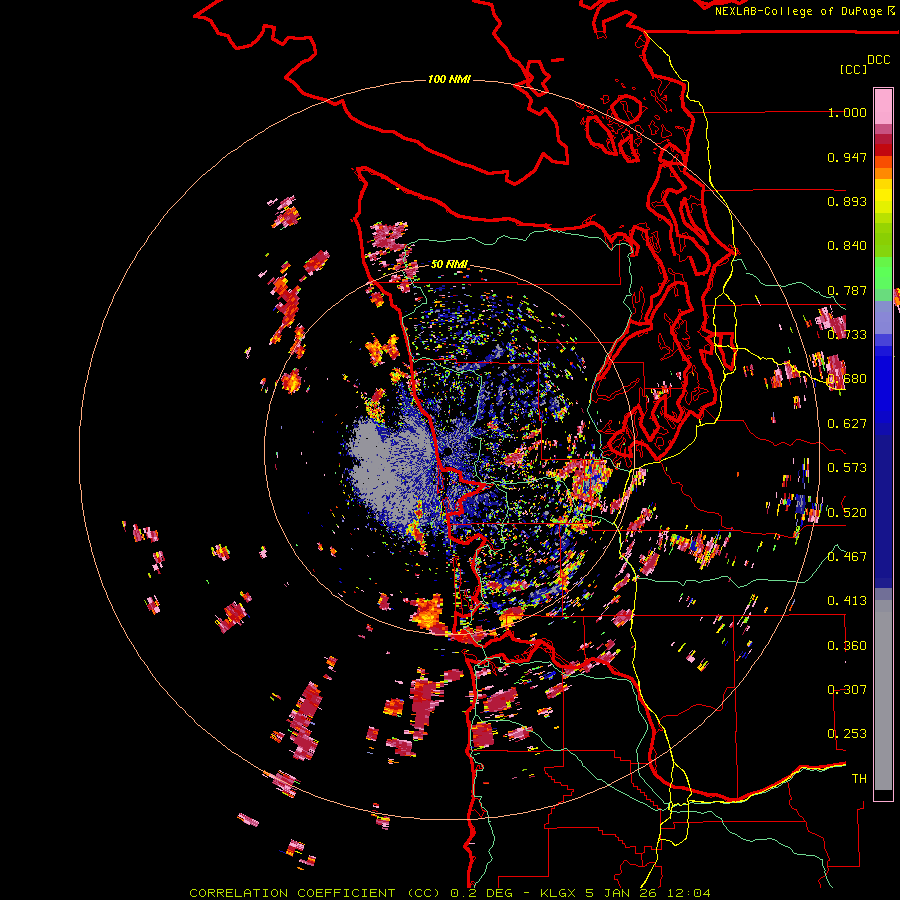Click the 0.467 color scale value

tap(847, 557)
